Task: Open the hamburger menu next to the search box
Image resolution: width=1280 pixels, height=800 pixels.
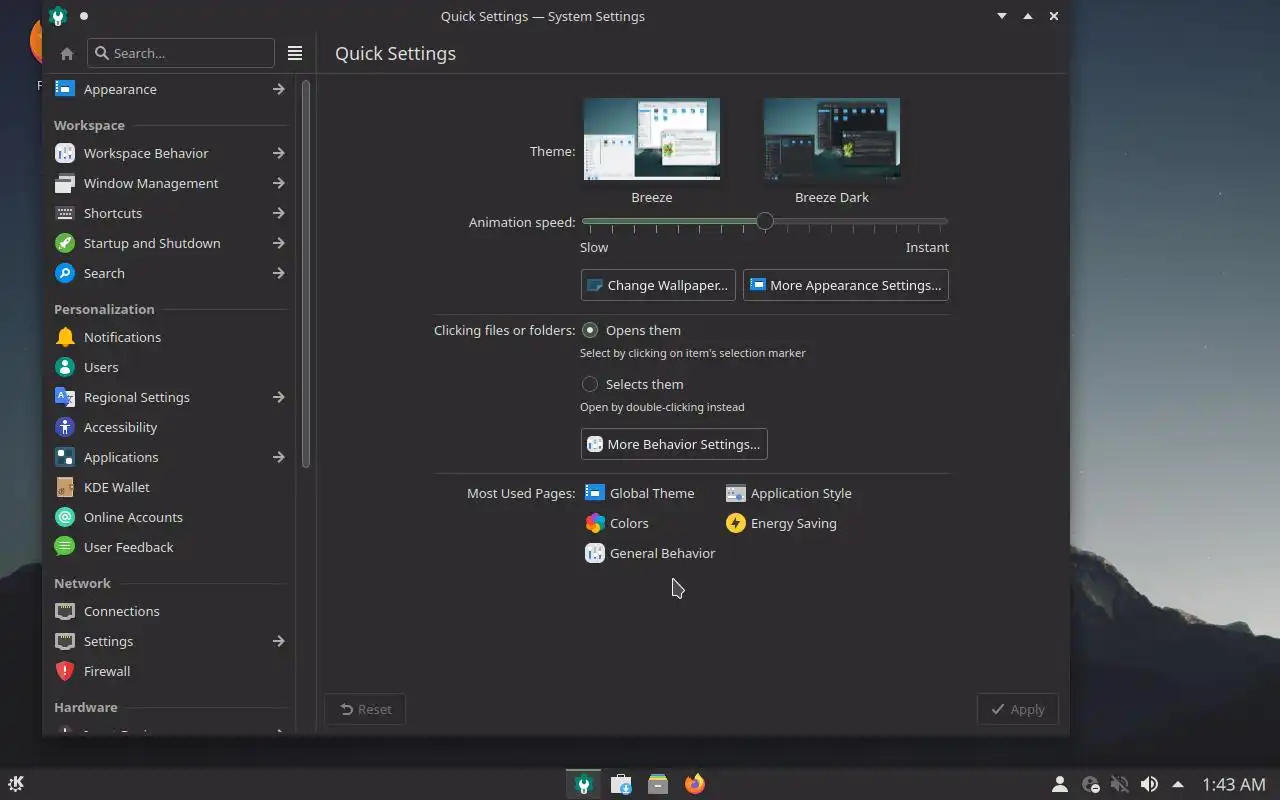Action: [x=295, y=53]
